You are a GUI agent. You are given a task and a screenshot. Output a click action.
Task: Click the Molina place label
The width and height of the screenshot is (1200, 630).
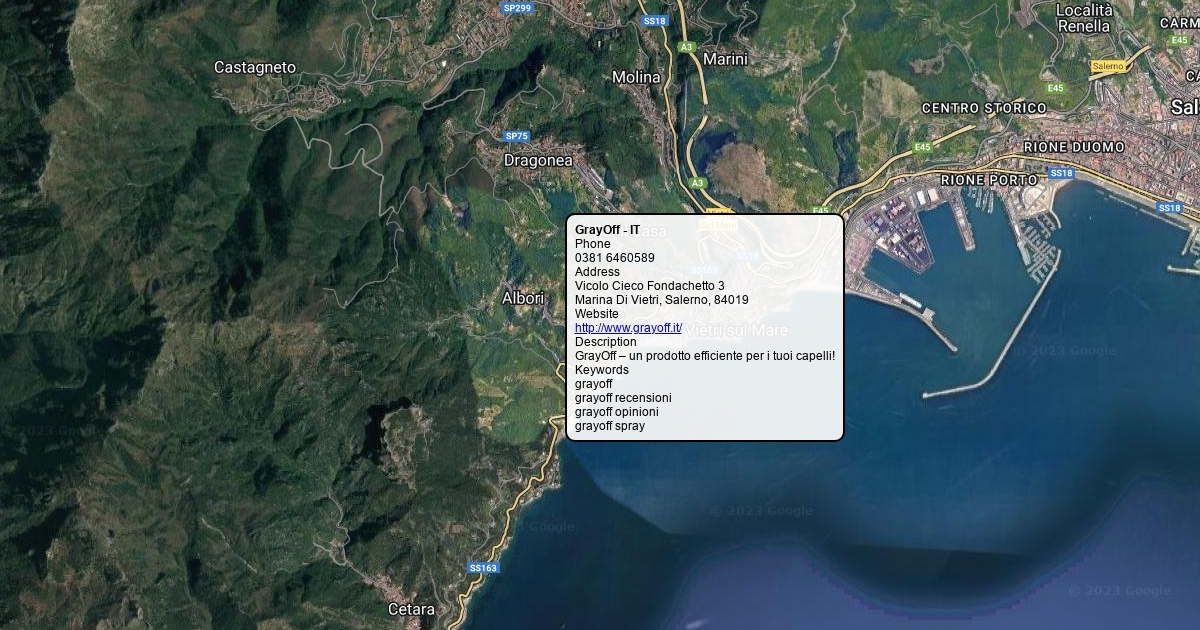tap(636, 77)
